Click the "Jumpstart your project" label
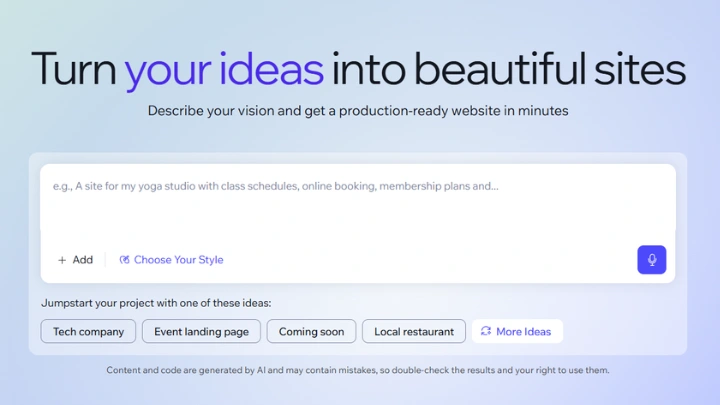 (x=156, y=302)
